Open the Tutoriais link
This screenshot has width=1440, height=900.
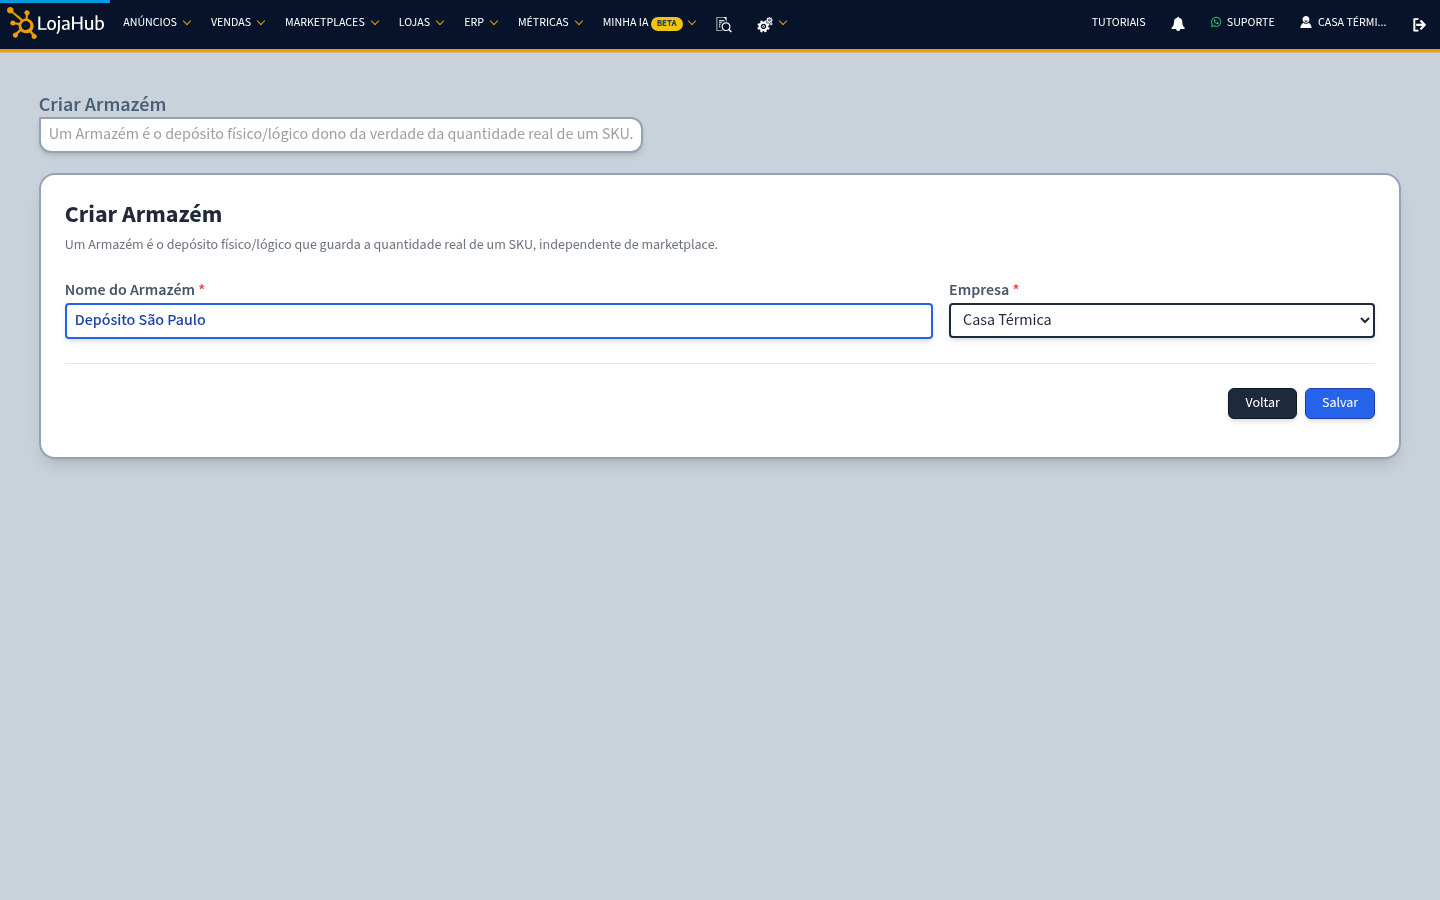pos(1118,23)
